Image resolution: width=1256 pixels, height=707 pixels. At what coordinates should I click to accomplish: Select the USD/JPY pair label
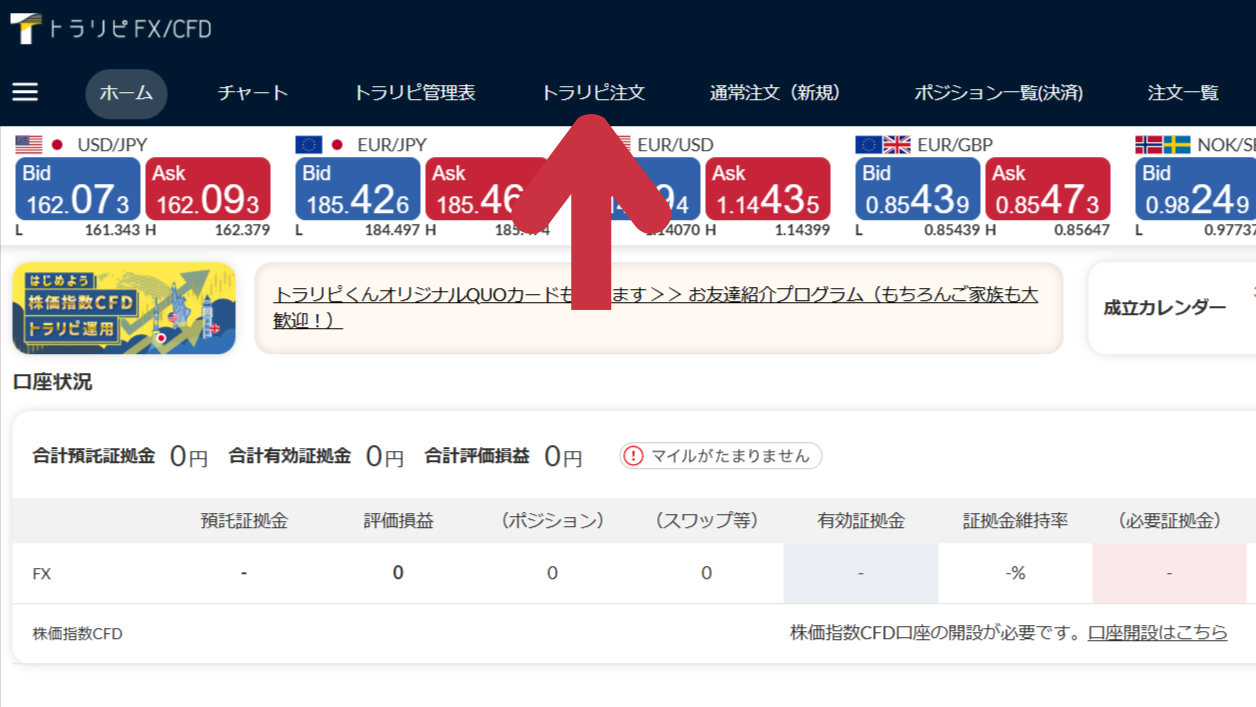pyautogui.click(x=112, y=145)
